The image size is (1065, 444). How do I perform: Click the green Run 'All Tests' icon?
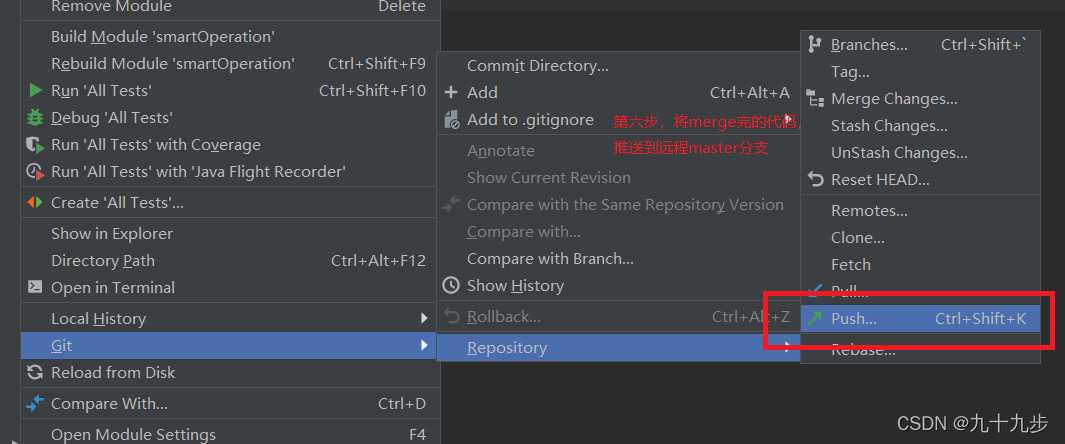[x=35, y=90]
